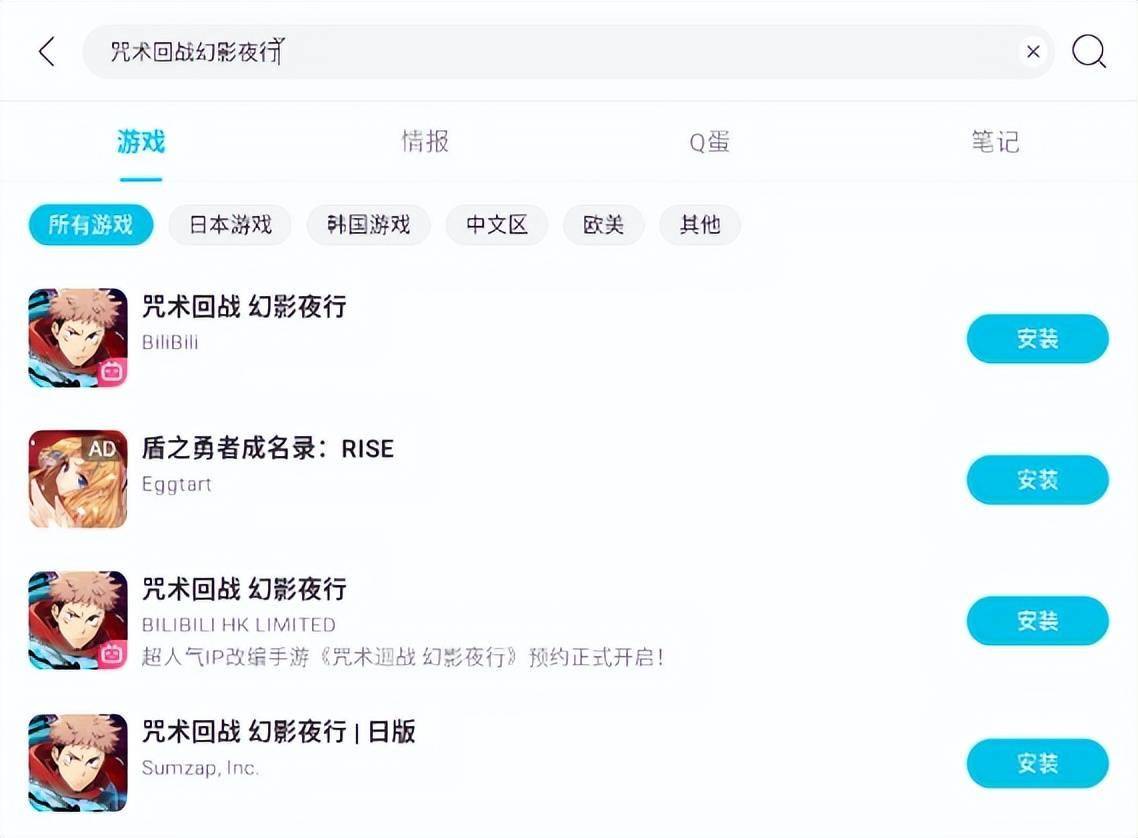Image resolution: width=1138 pixels, height=838 pixels.
Task: Open 盾之勇者成名录 RISE ad game icon
Action: 78,479
